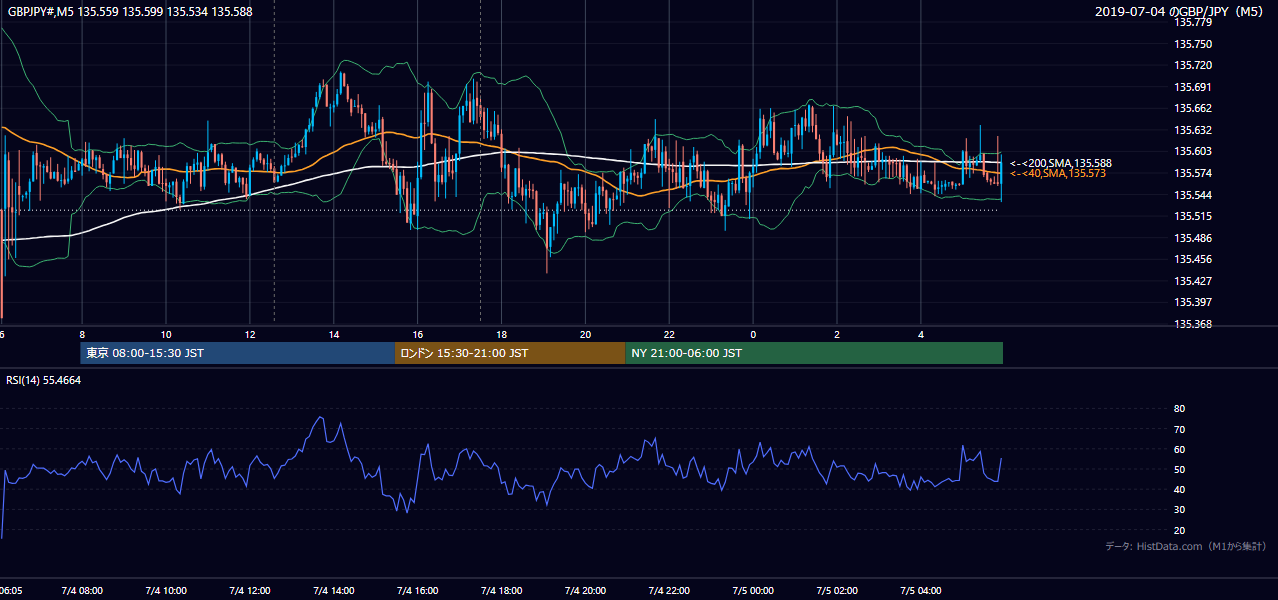The image size is (1278, 600).
Task: Click price axis value 135.662
Action: click(x=1193, y=108)
